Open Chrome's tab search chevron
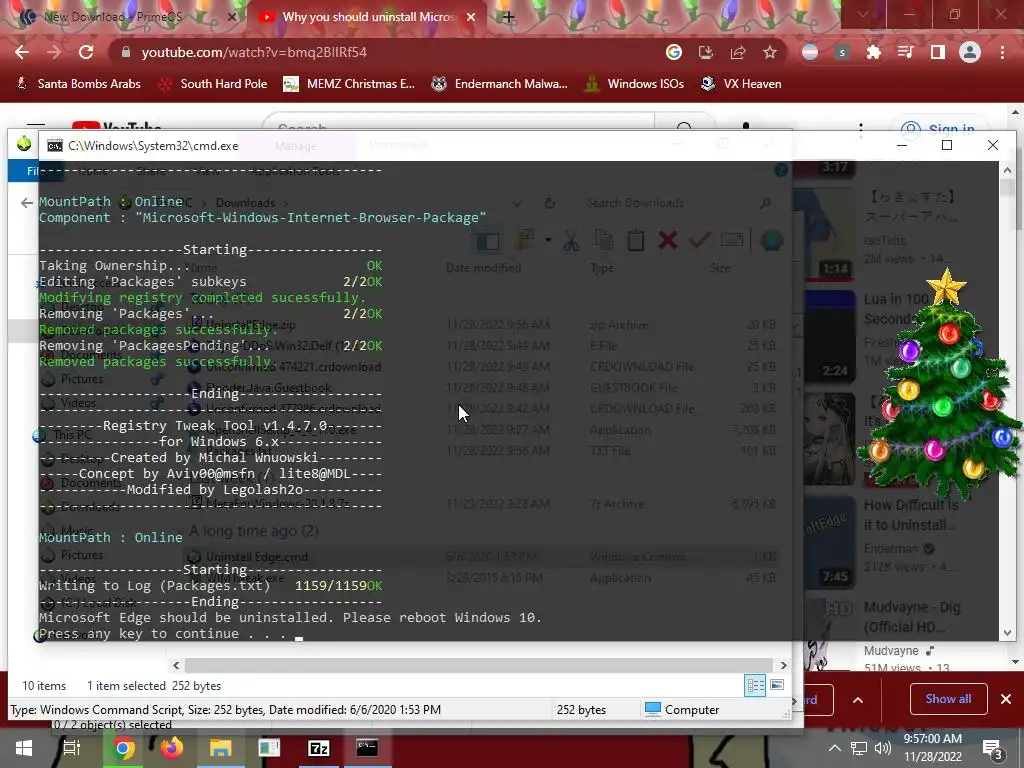The width and height of the screenshot is (1024, 768). click(x=863, y=14)
